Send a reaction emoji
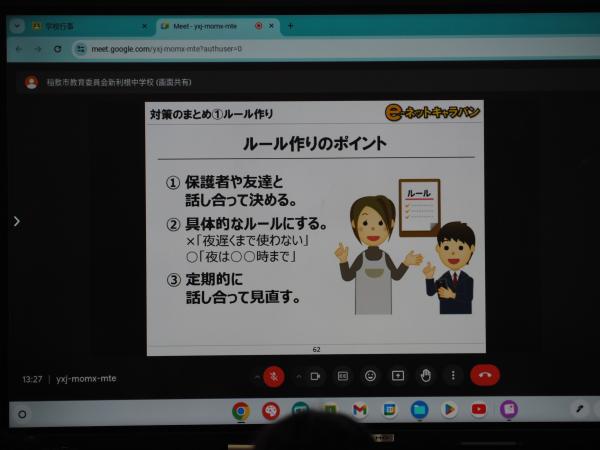Viewport: 600px width, 450px height. 370,376
